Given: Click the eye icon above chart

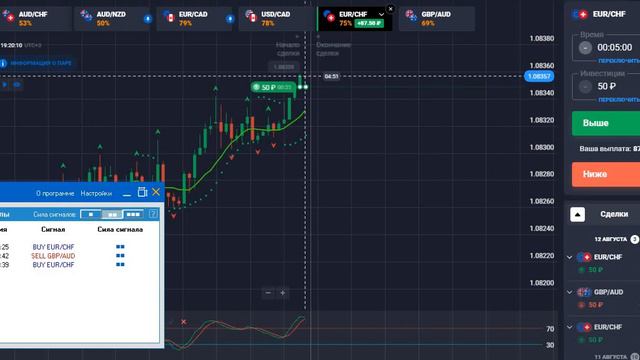Looking at the screenshot, I should (x=17, y=84).
